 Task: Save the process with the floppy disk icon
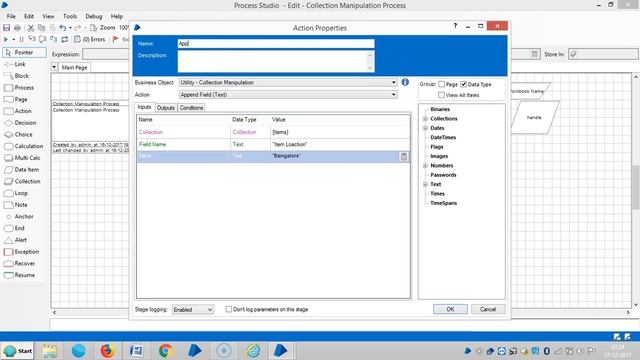(7, 28)
